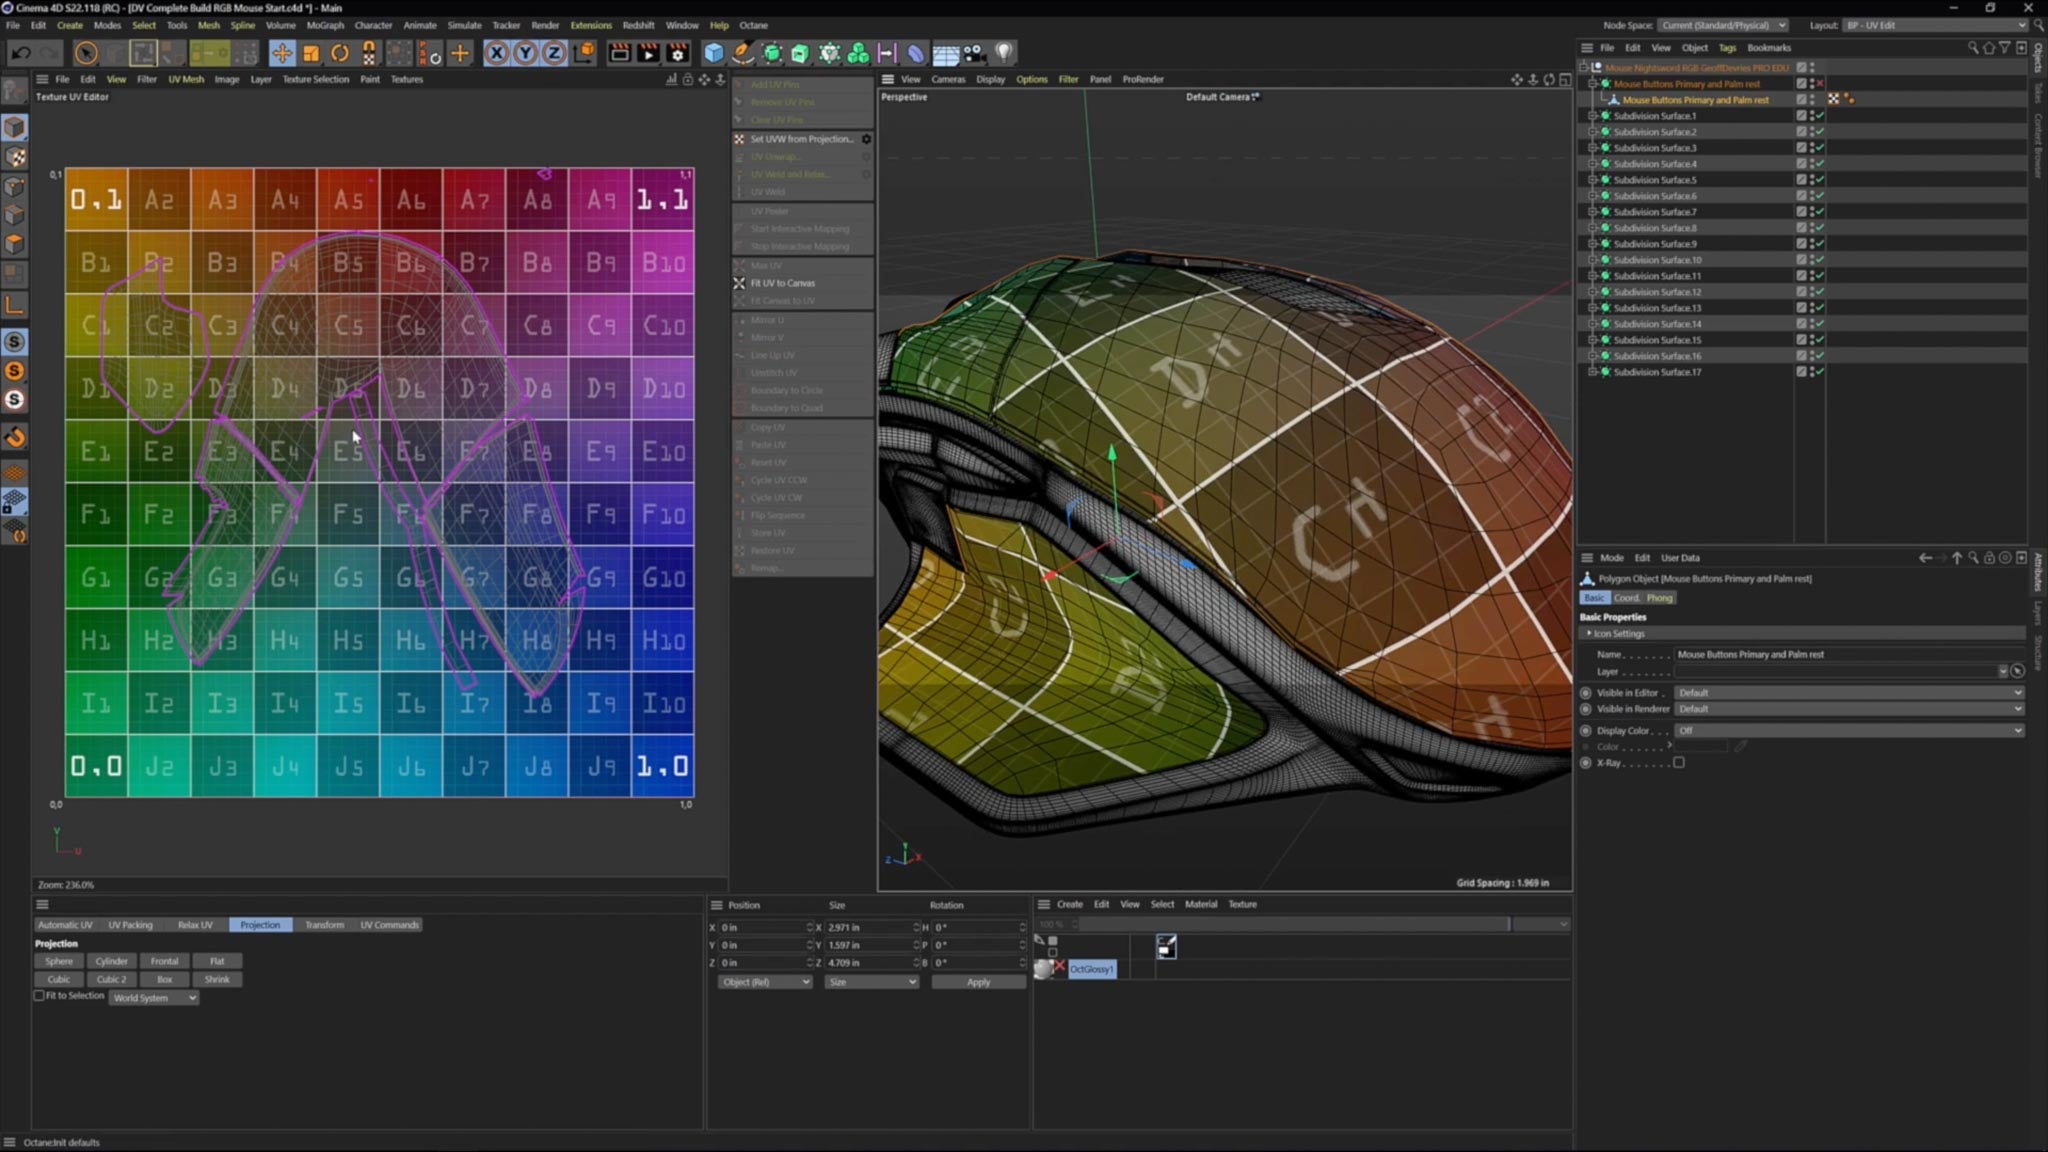Switch to the UV Packing tab

click(131, 925)
